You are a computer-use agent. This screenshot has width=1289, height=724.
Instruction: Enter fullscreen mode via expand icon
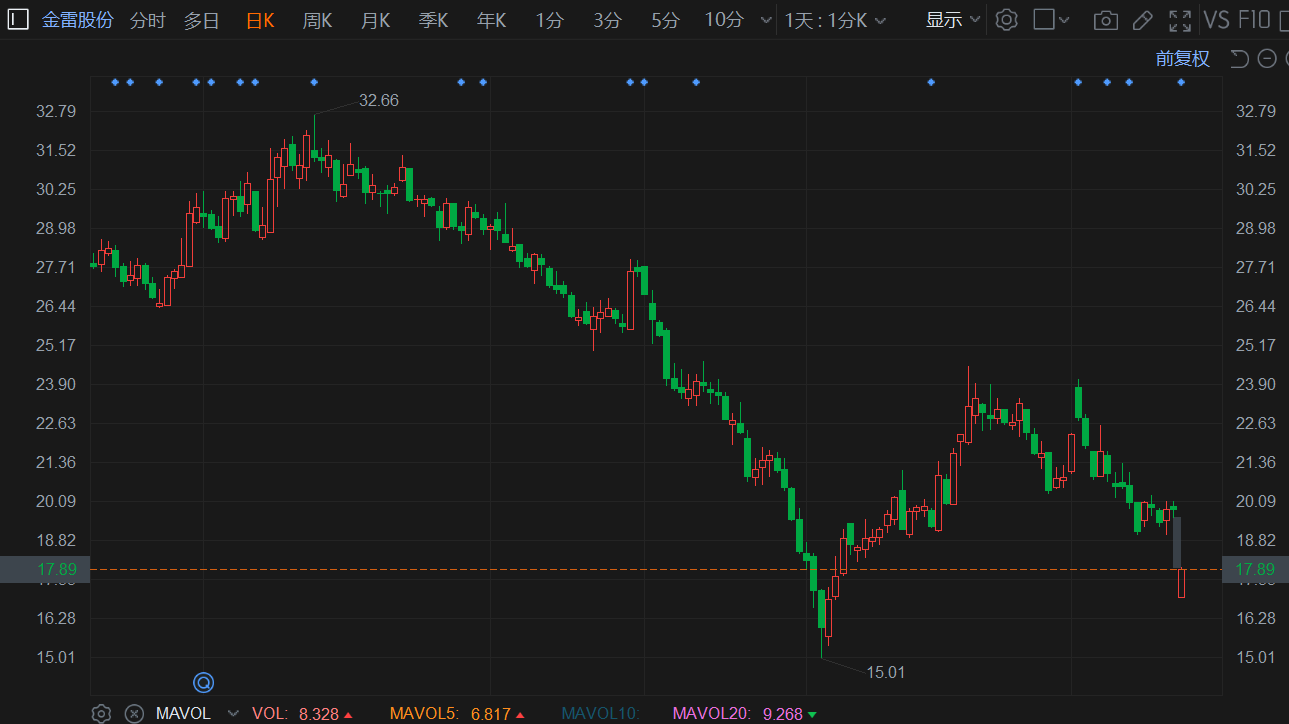pyautogui.click(x=1181, y=19)
